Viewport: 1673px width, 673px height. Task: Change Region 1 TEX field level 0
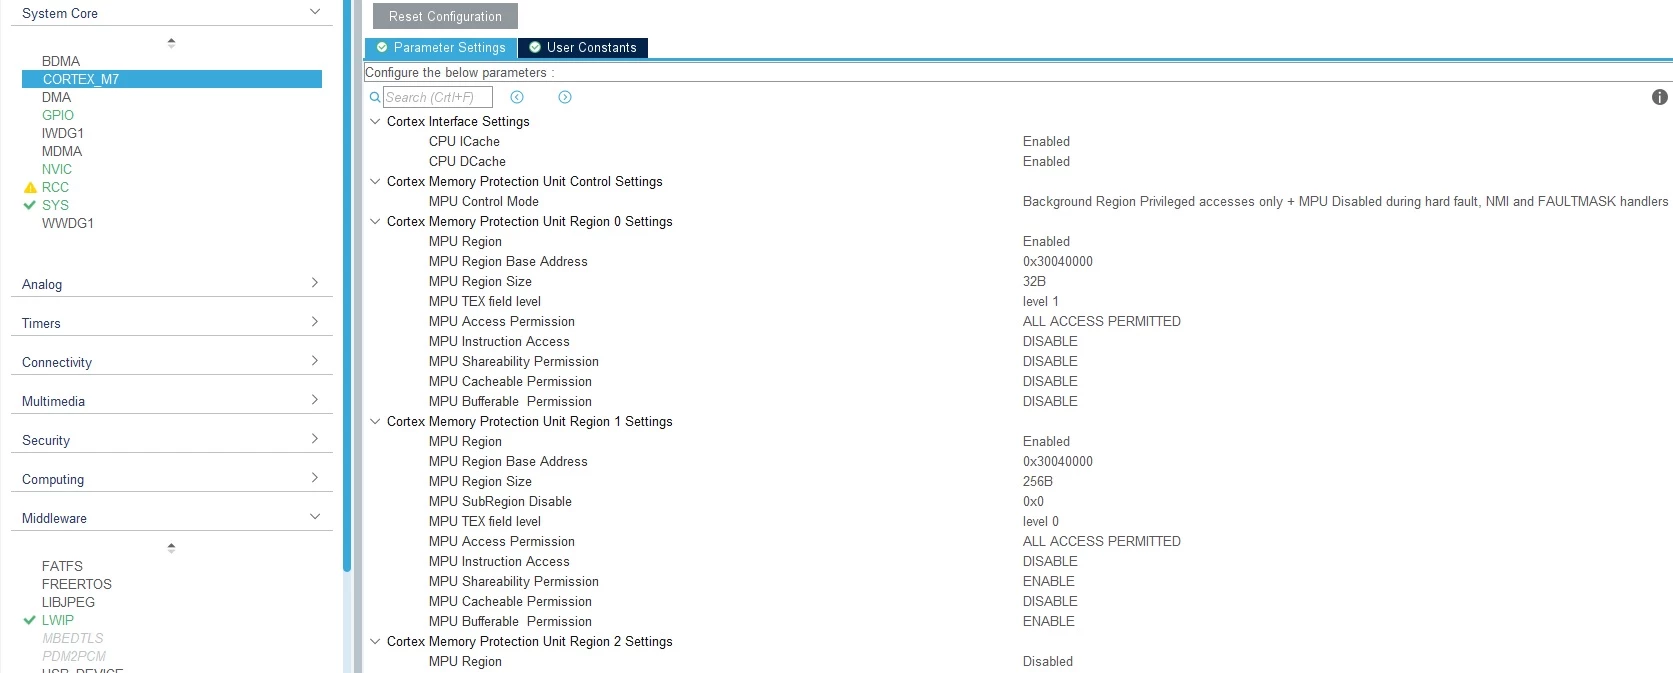(1041, 521)
